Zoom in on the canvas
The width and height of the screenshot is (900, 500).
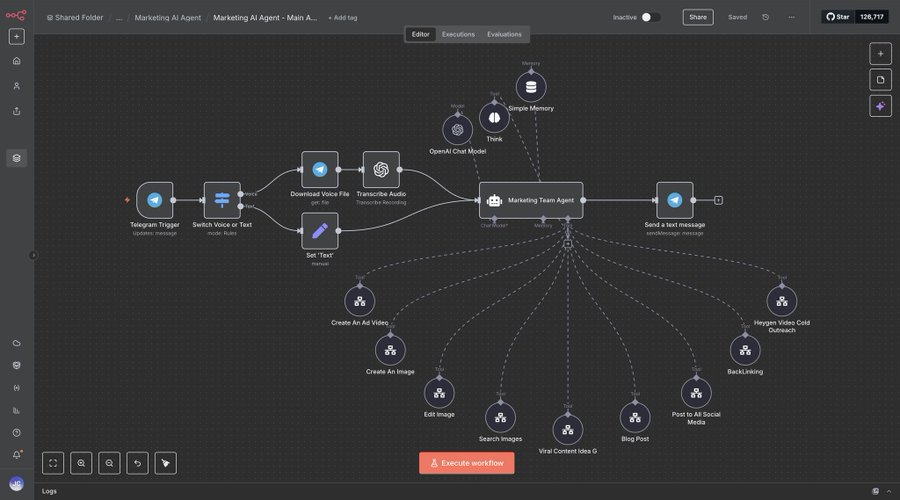click(81, 463)
